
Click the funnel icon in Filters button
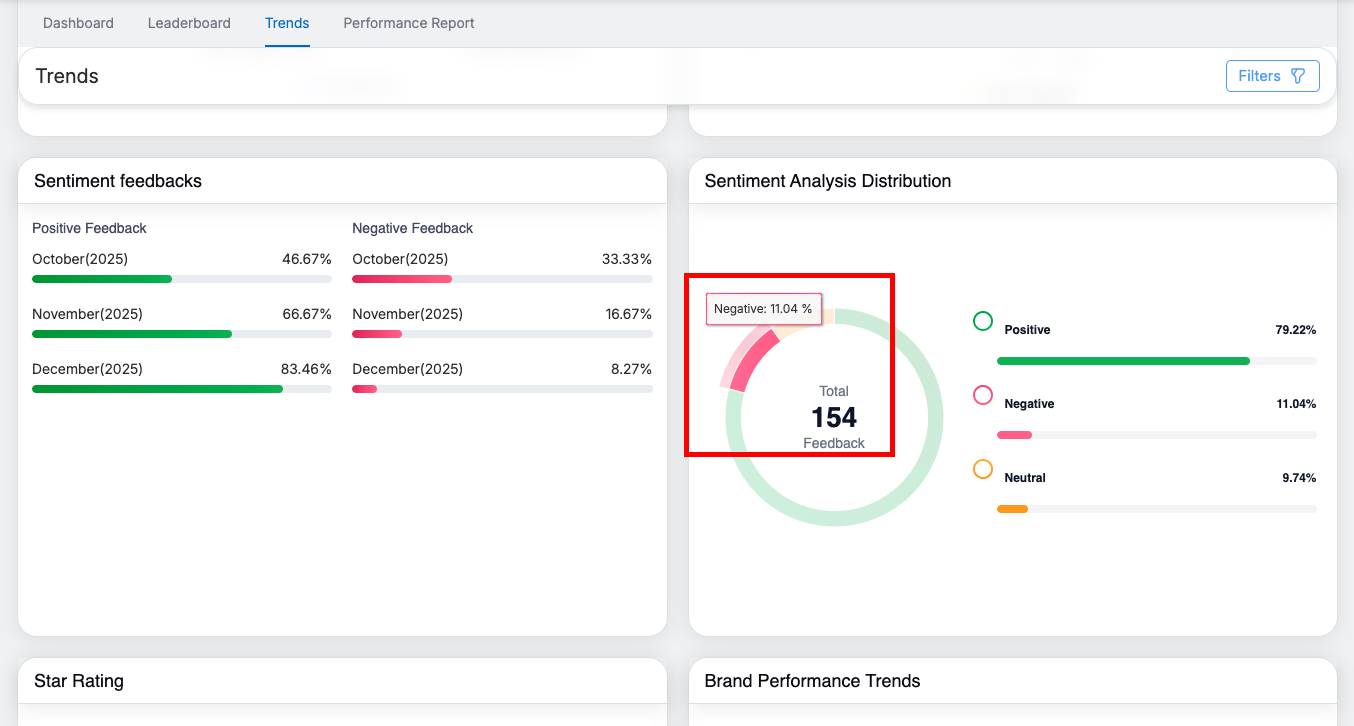[1298, 76]
